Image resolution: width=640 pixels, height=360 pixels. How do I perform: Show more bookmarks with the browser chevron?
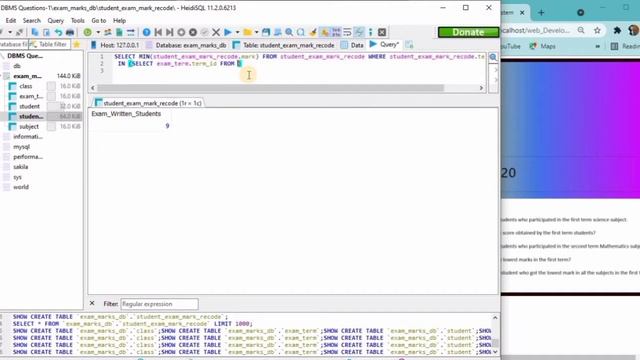[x=597, y=47]
